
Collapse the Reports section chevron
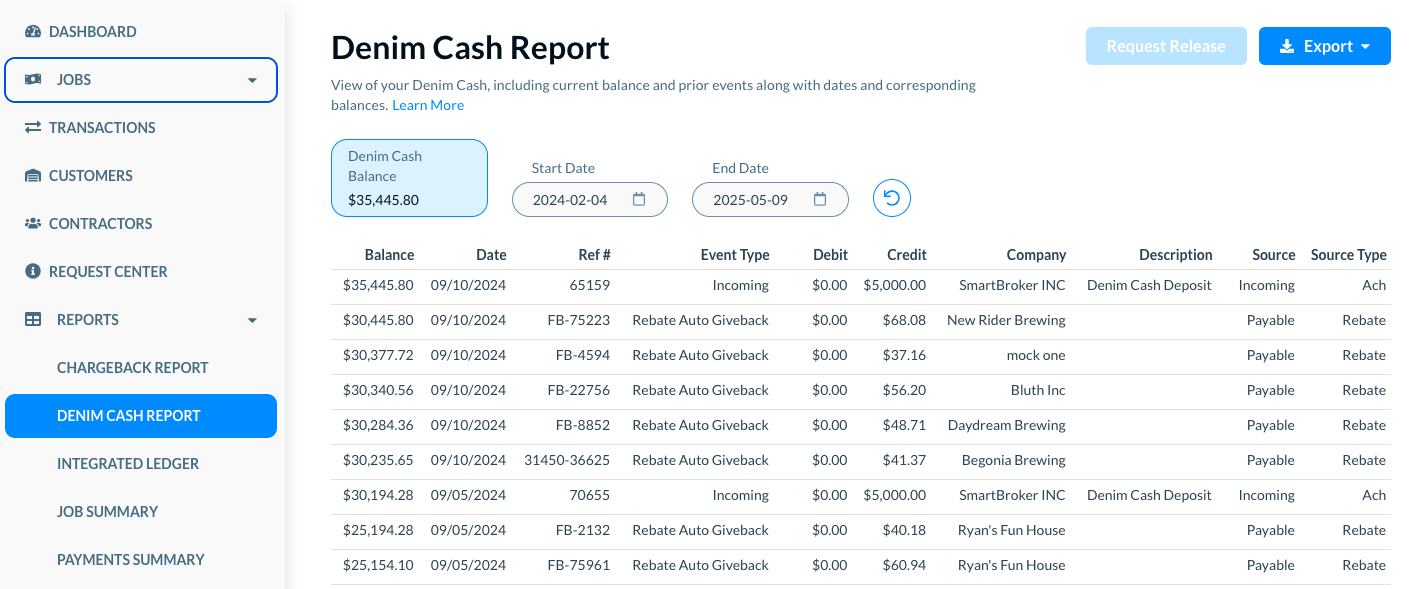[252, 320]
